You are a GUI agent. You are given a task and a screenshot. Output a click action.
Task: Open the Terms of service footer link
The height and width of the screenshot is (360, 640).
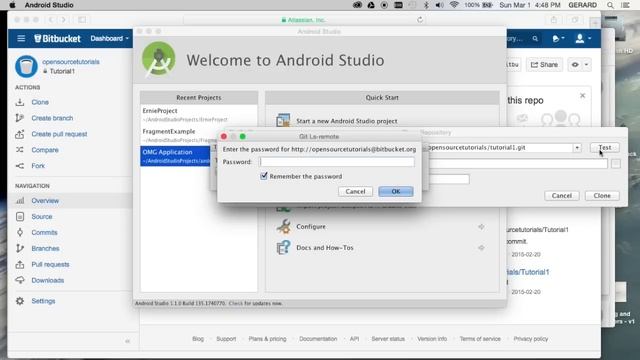(480, 339)
